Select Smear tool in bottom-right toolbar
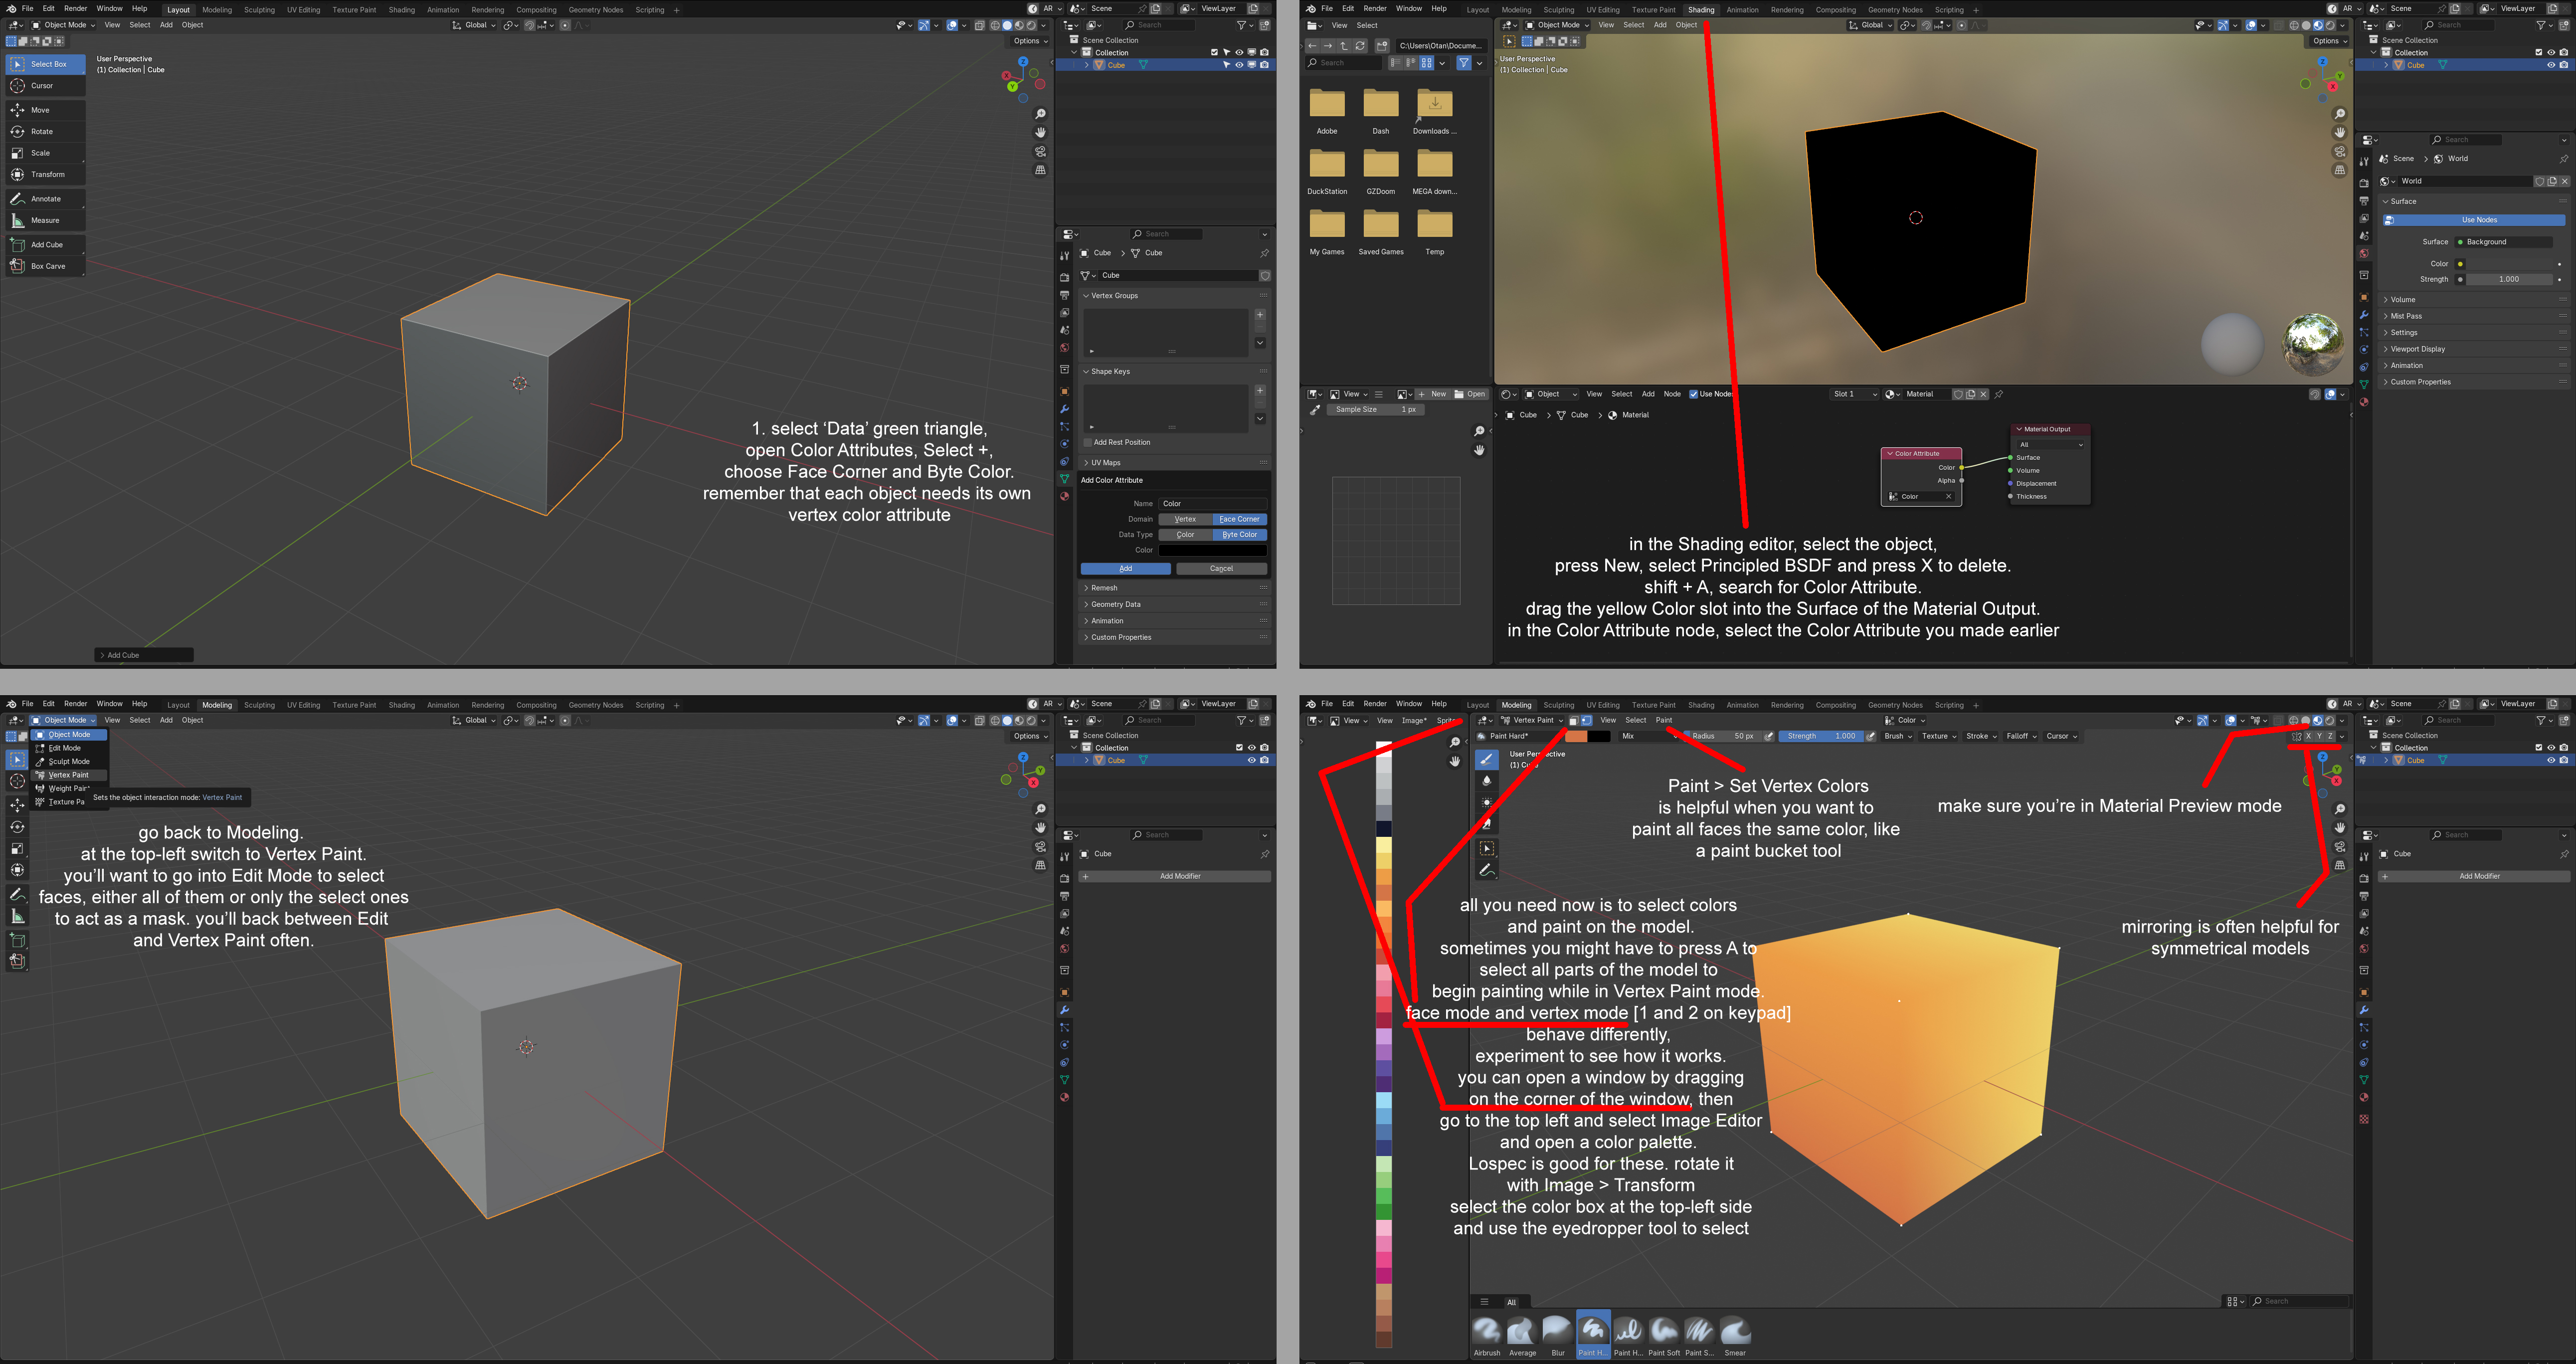 click(1487, 825)
